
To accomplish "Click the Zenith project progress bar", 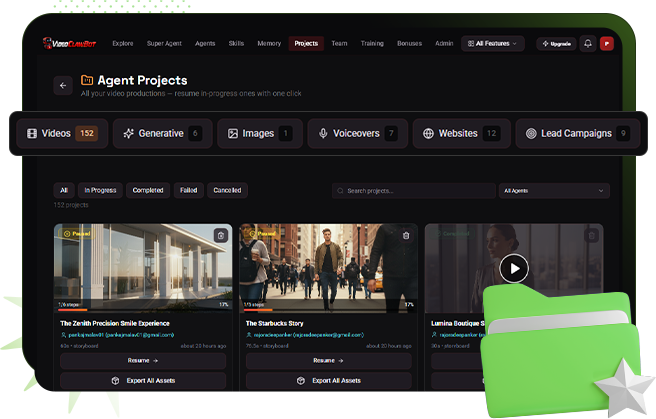I will coord(143,310).
